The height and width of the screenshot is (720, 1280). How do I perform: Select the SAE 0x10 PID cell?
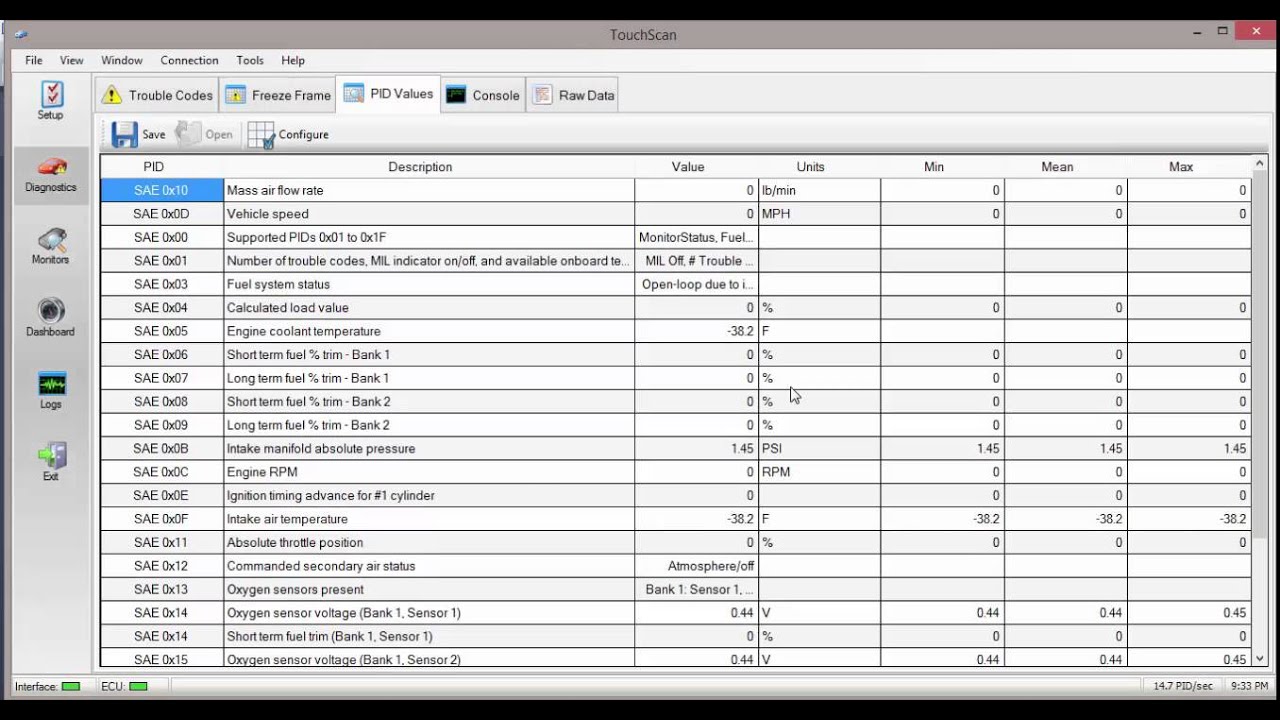click(x=161, y=190)
